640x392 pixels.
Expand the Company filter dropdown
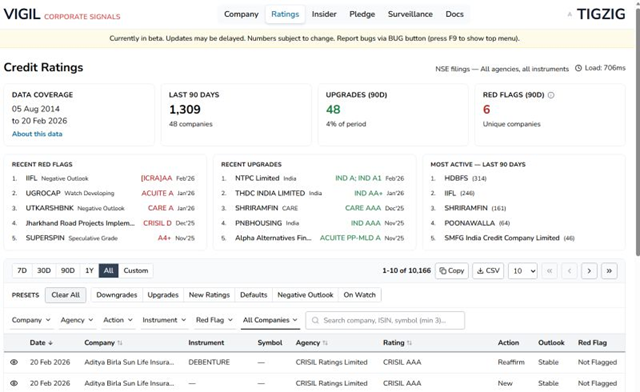tap(31, 320)
